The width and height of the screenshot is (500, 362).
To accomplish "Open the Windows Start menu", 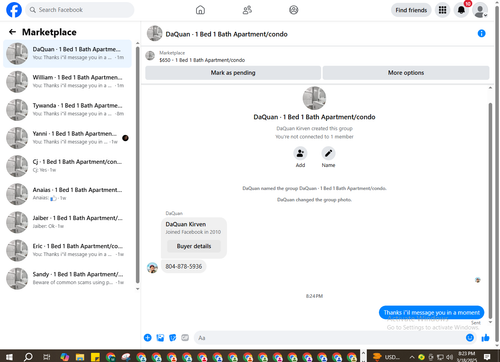I will click(x=9, y=357).
